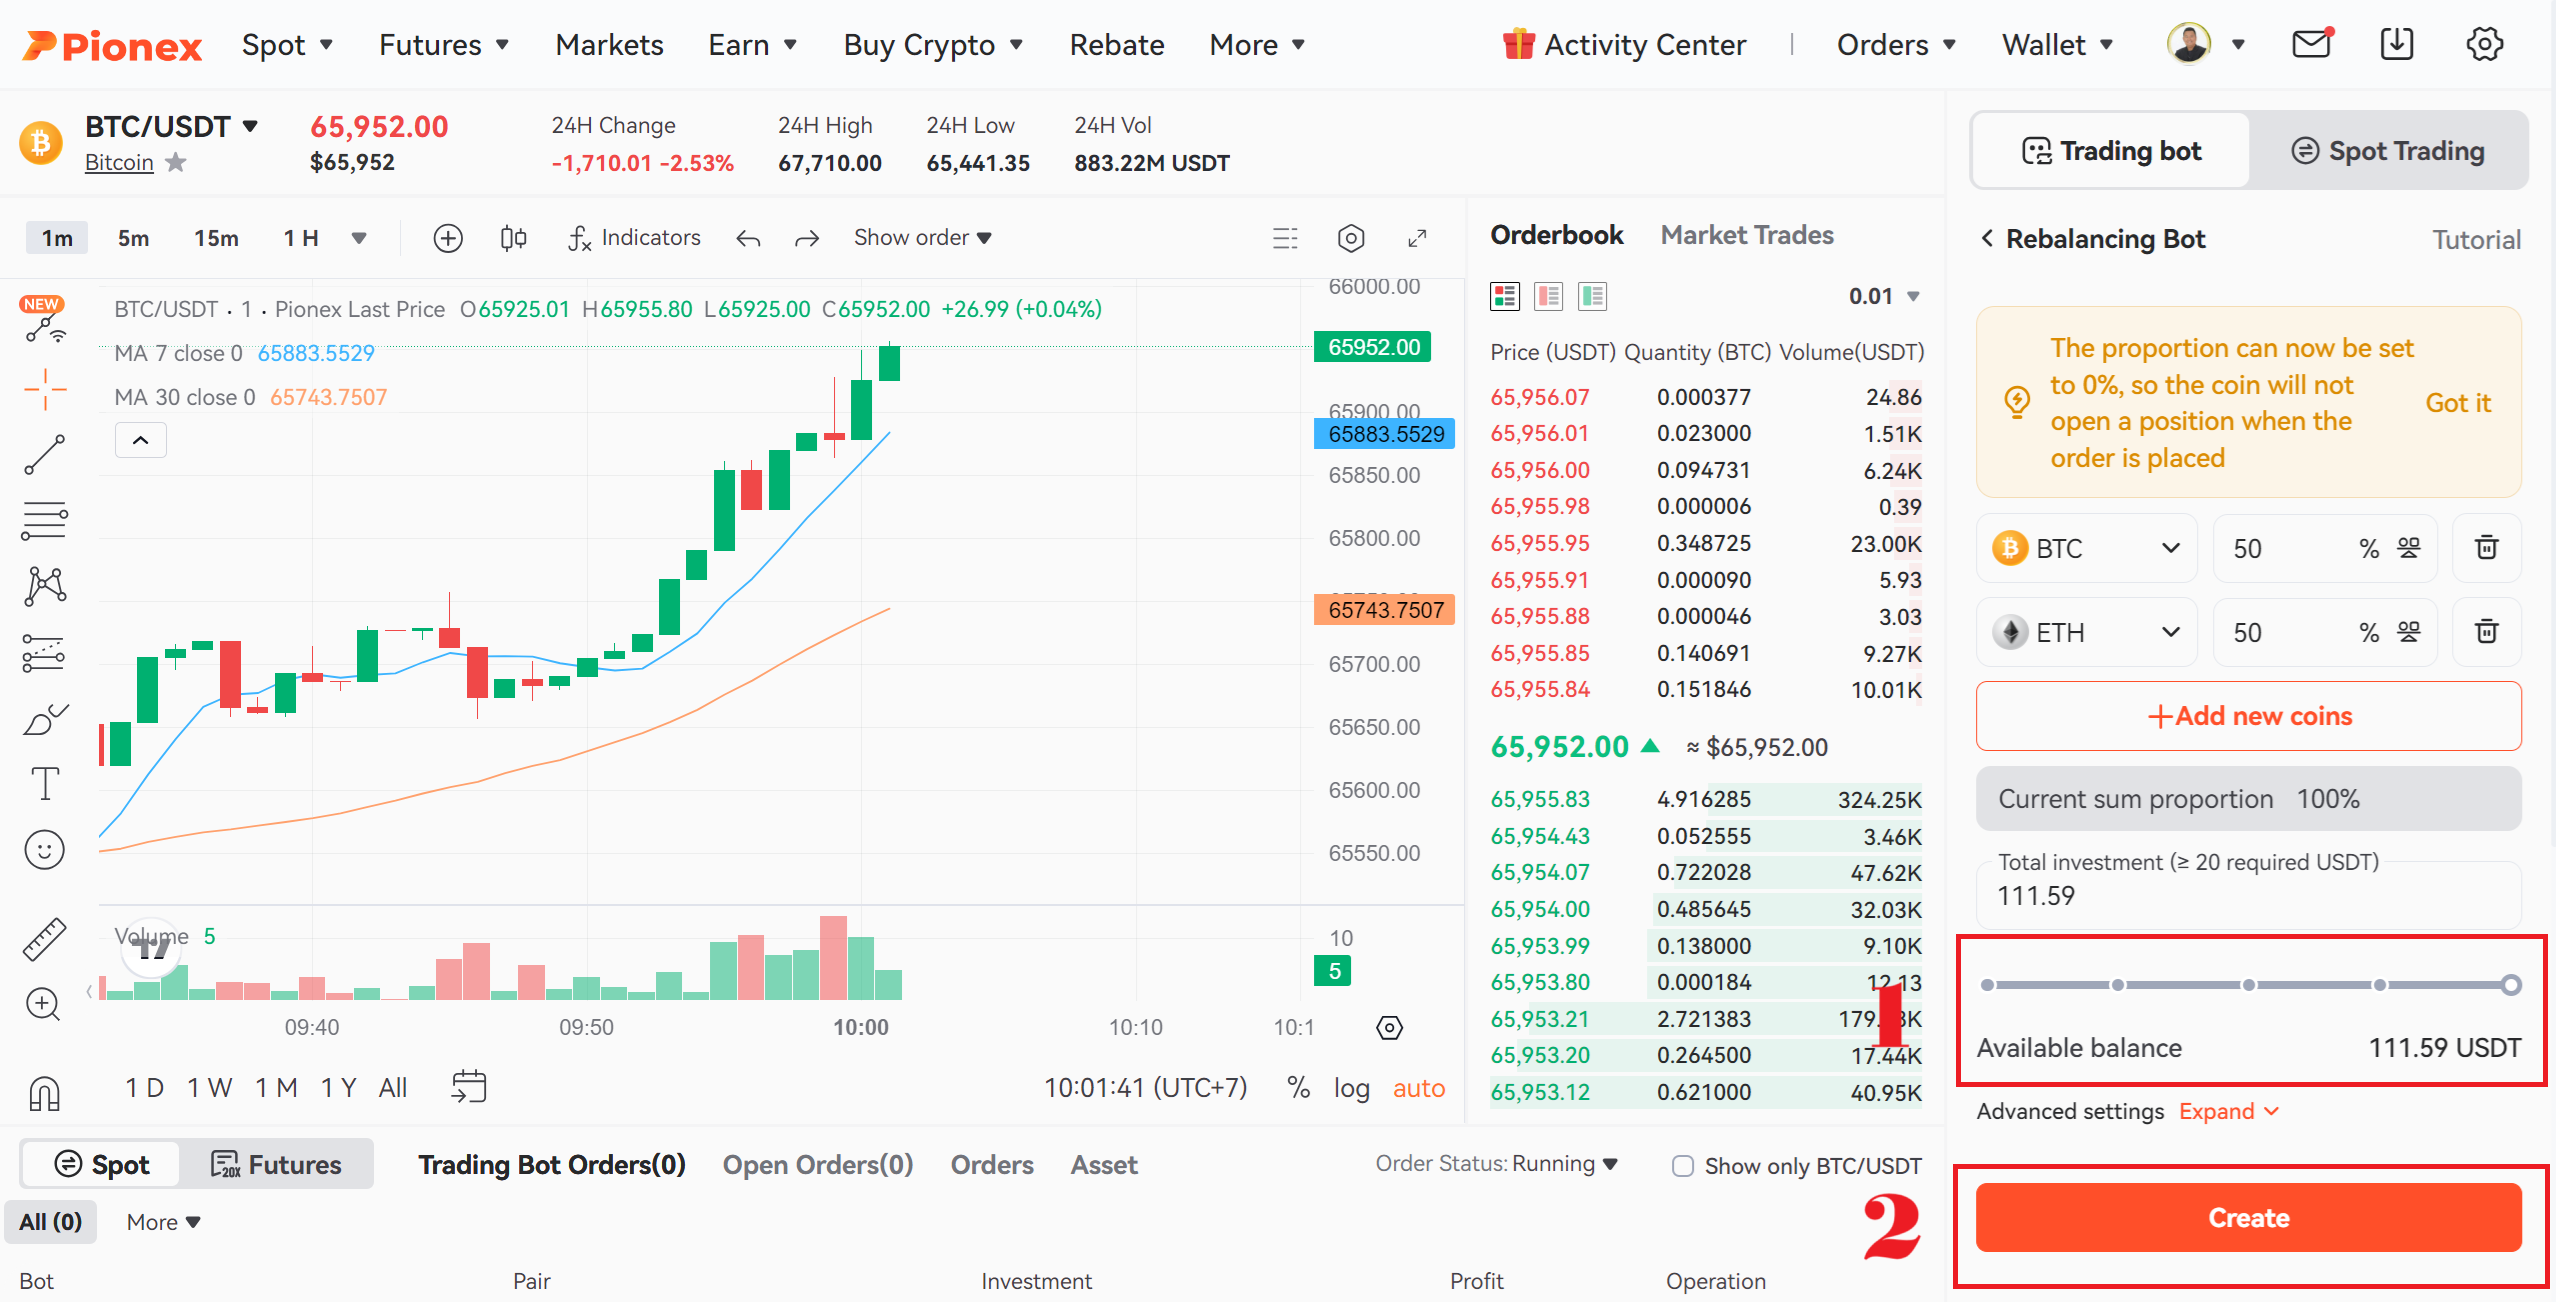2556x1302 pixels.
Task: Expand the BTC/USDT pair selector
Action: [250, 126]
